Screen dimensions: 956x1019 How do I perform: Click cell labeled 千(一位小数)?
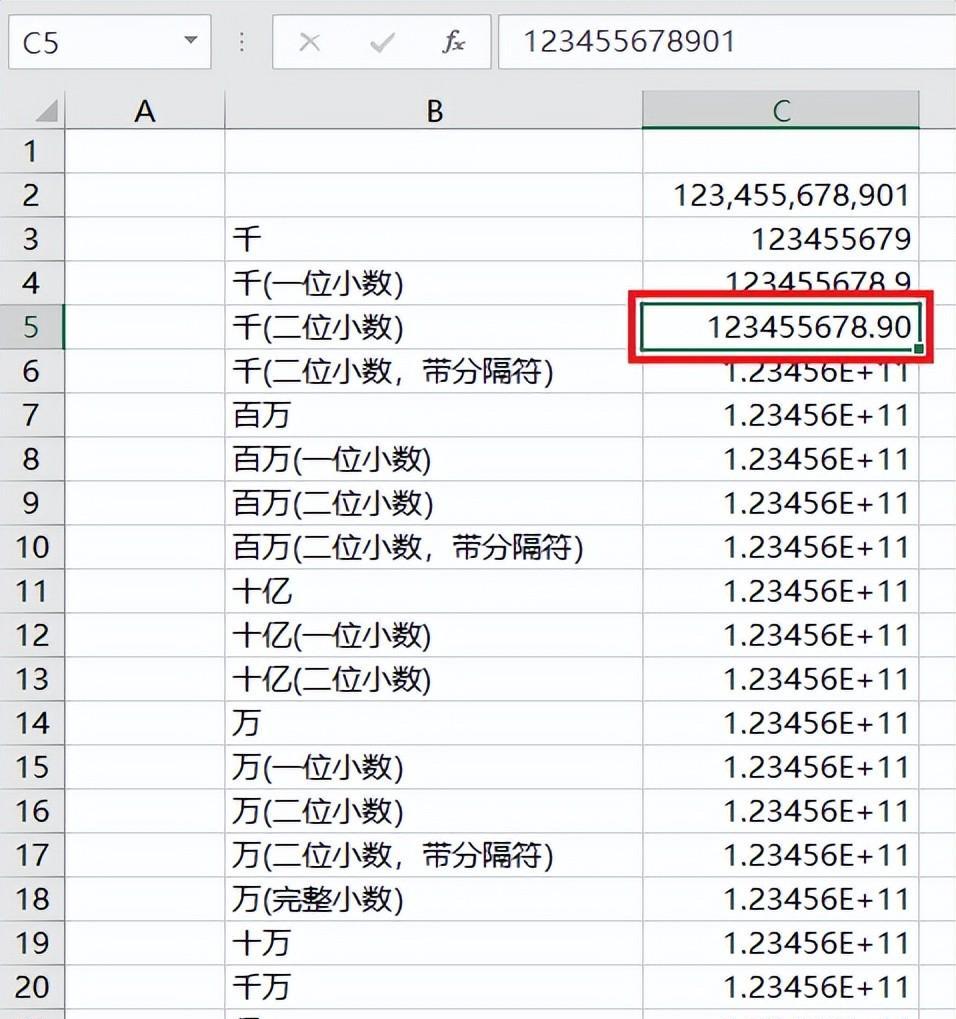(433, 283)
